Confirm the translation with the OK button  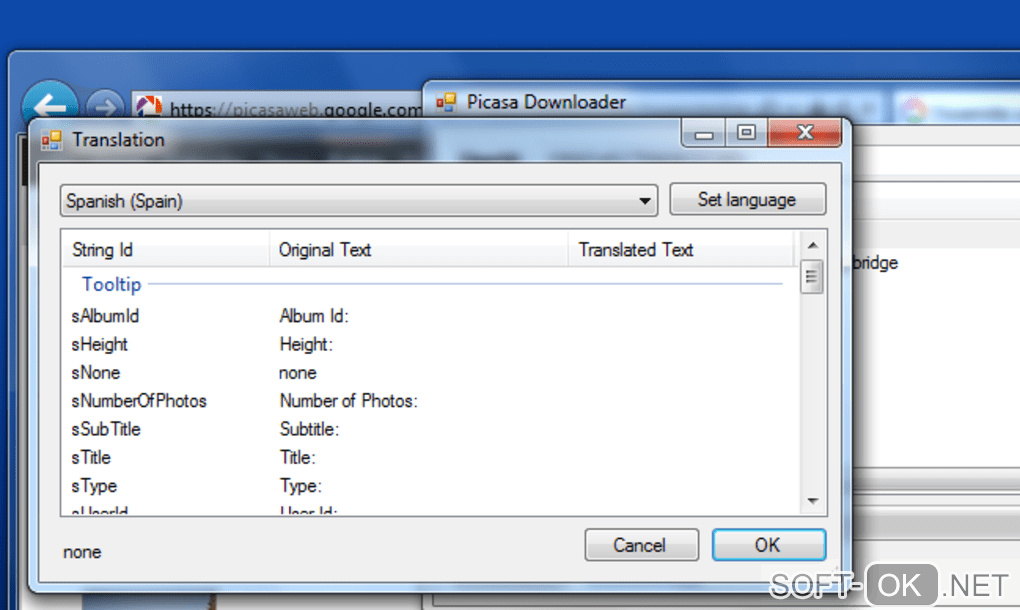pyautogui.click(x=769, y=545)
